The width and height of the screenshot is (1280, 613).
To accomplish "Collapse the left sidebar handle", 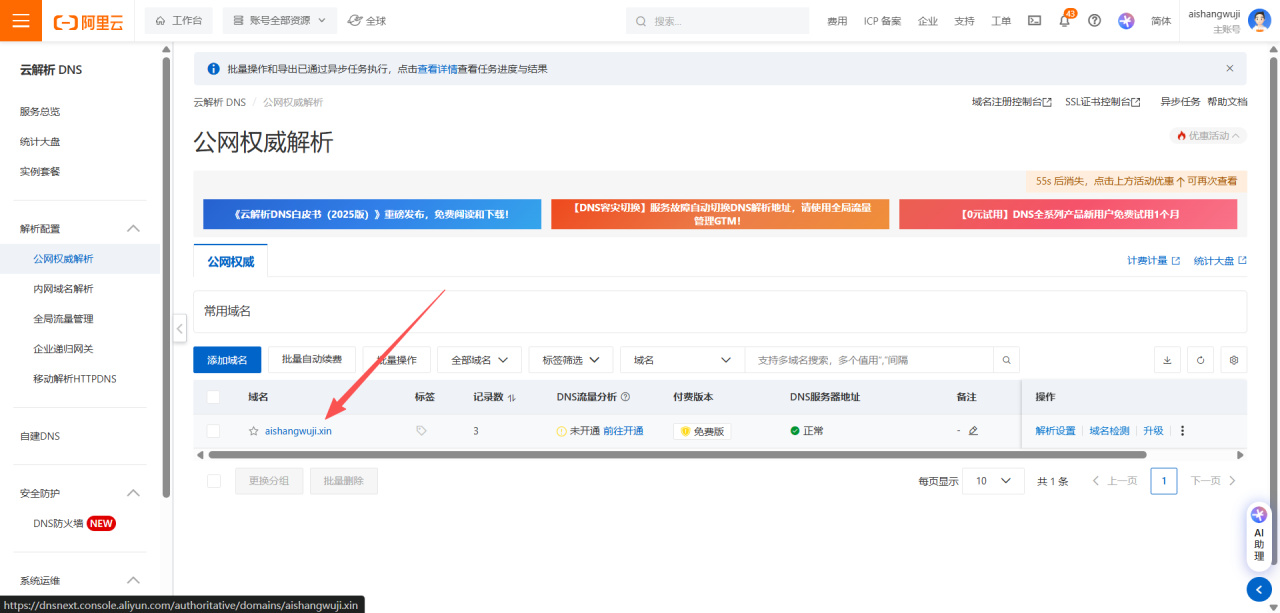I will pos(180,327).
